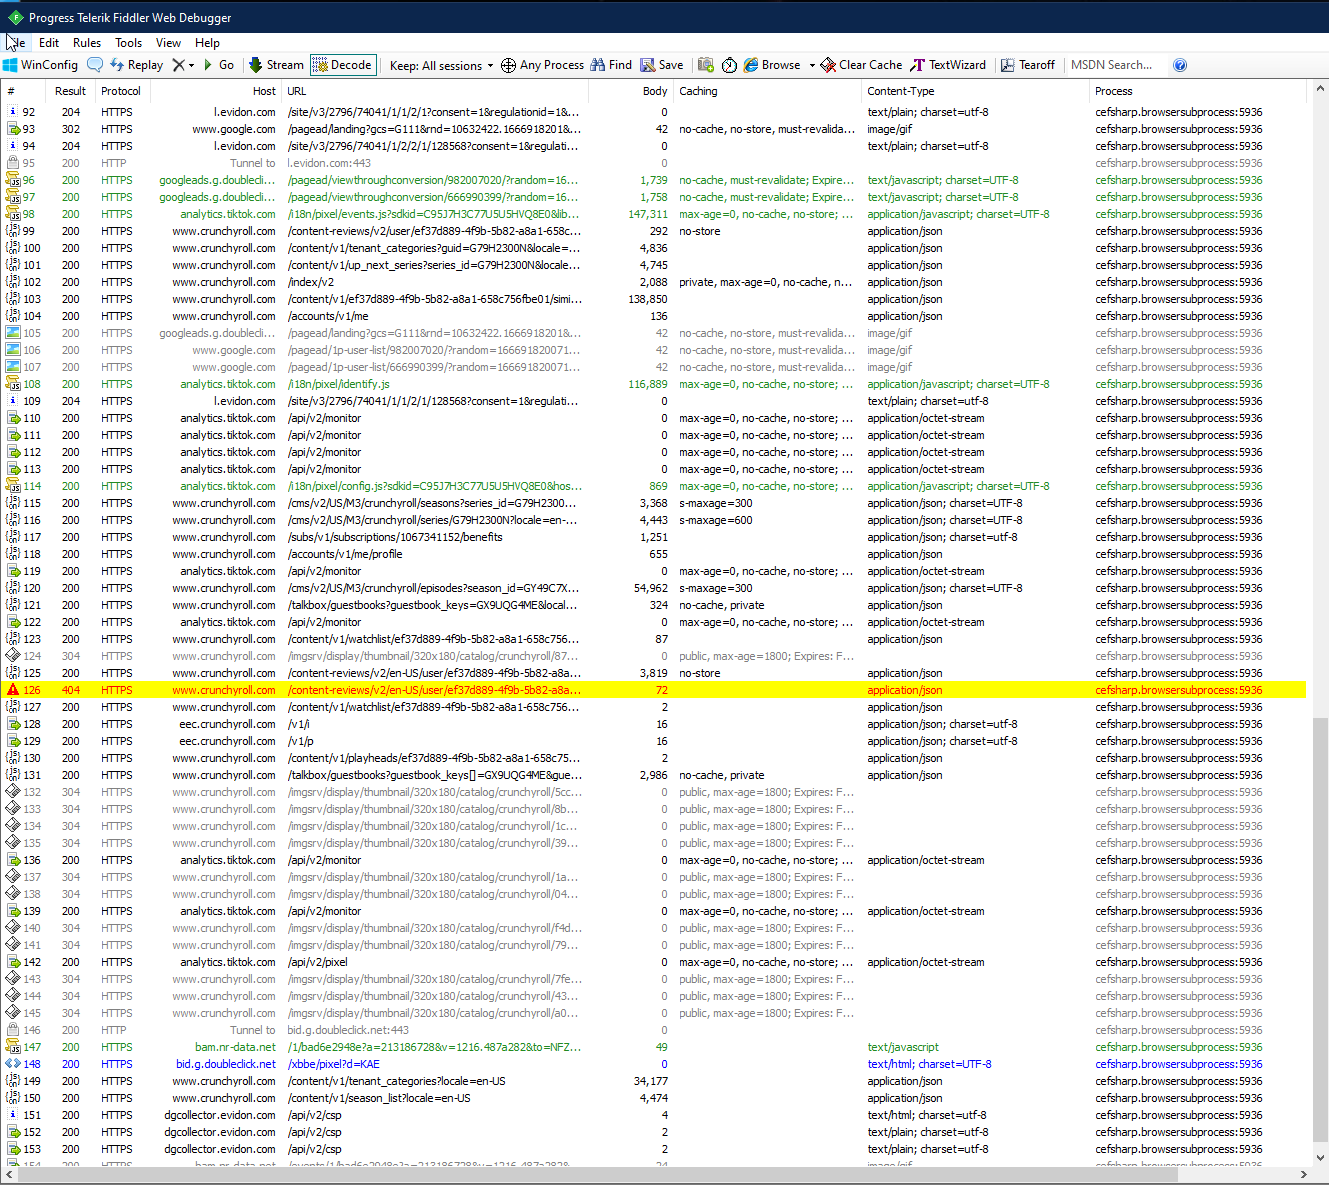Open the remove sessions dropdown arrow

click(190, 64)
